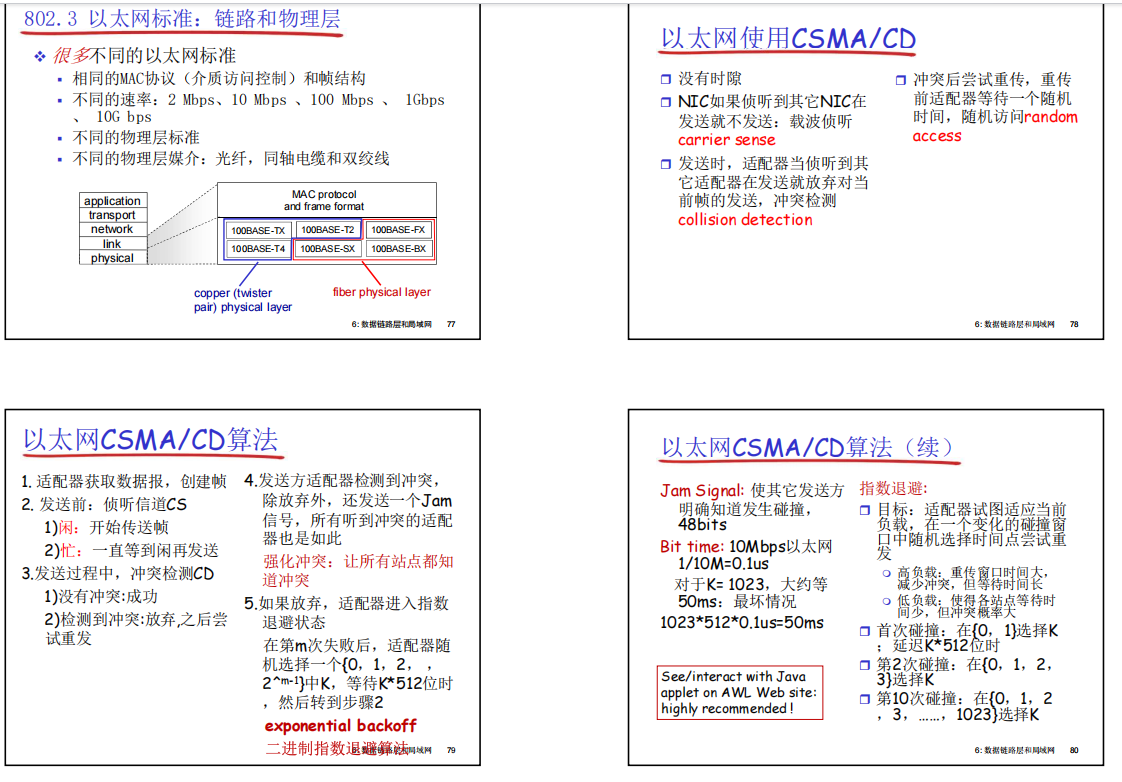
Task: Select the 100BASE-T4 box
Action: coord(258,249)
